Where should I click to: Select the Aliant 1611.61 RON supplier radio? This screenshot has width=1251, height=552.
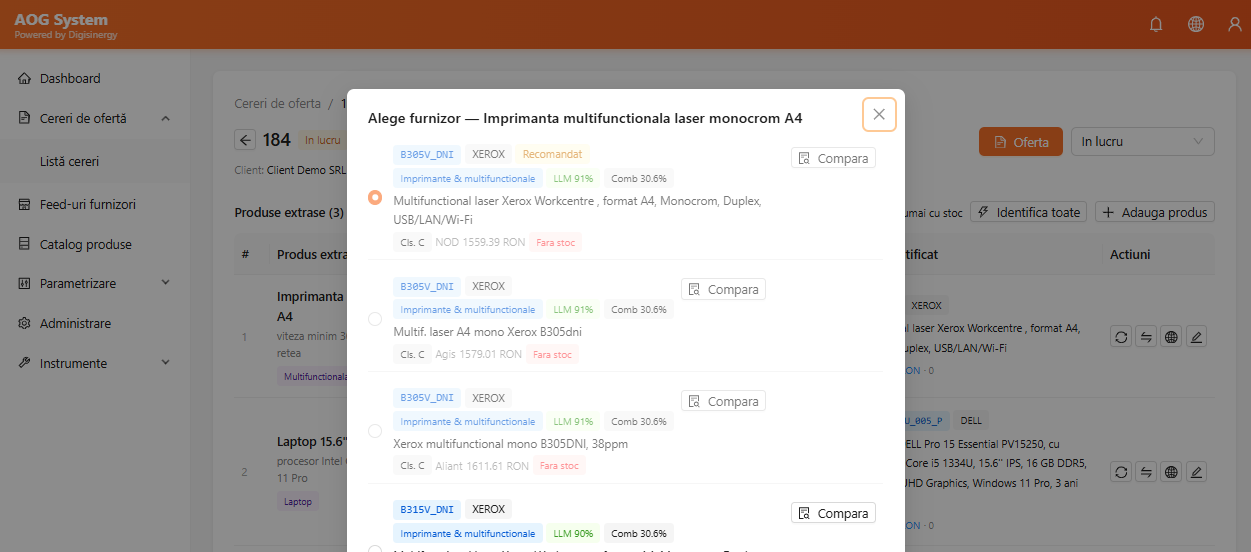pyautogui.click(x=375, y=431)
